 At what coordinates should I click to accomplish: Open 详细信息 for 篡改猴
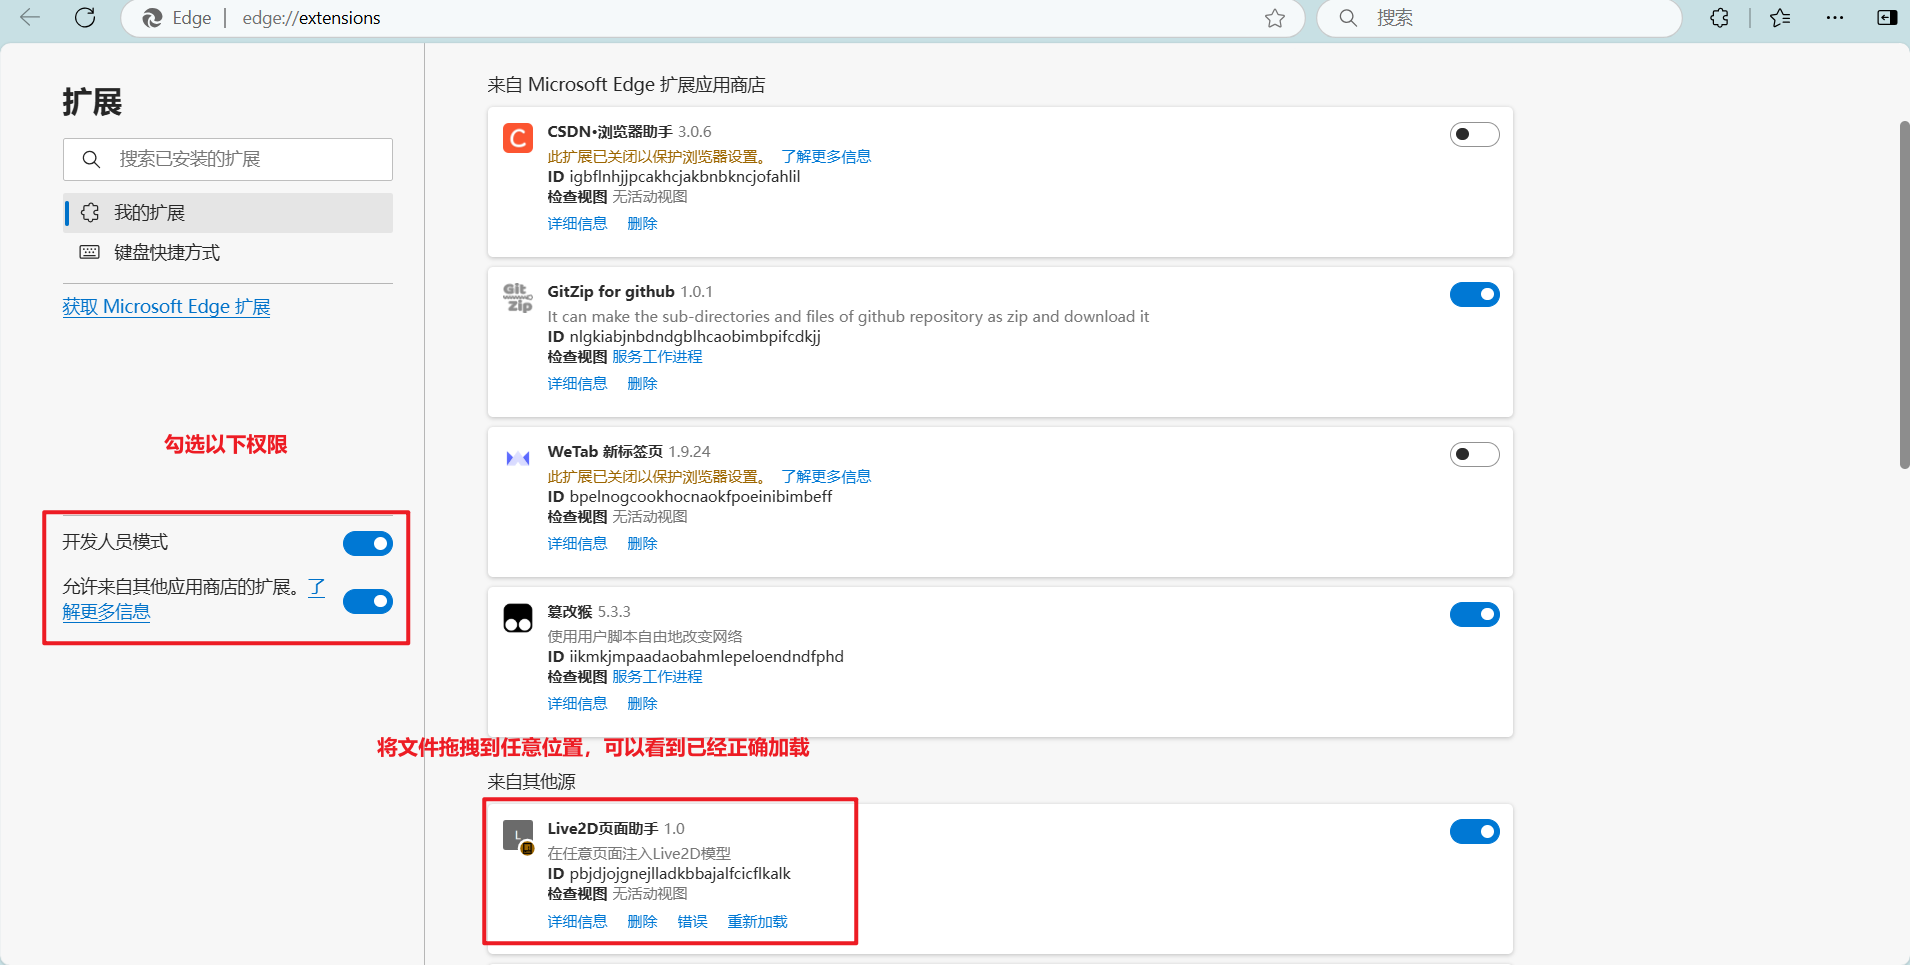(577, 704)
